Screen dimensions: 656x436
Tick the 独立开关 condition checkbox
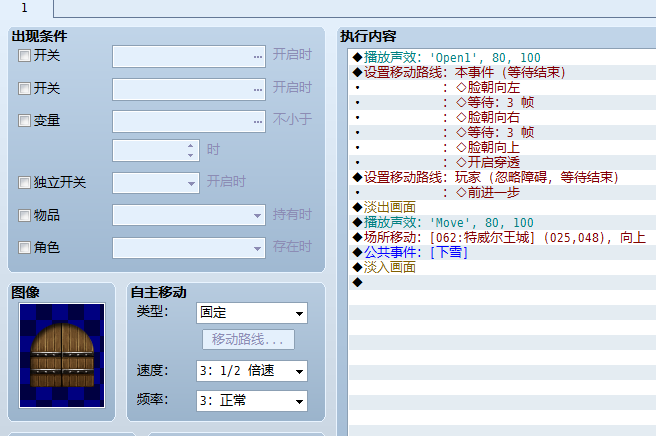(x=24, y=182)
